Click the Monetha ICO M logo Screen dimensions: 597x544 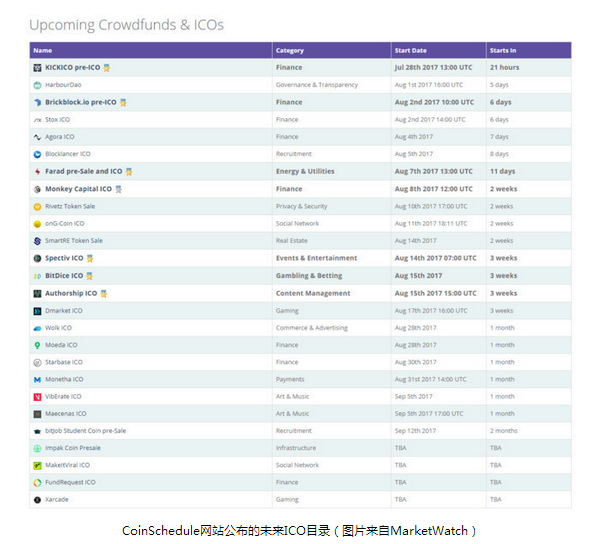37,380
